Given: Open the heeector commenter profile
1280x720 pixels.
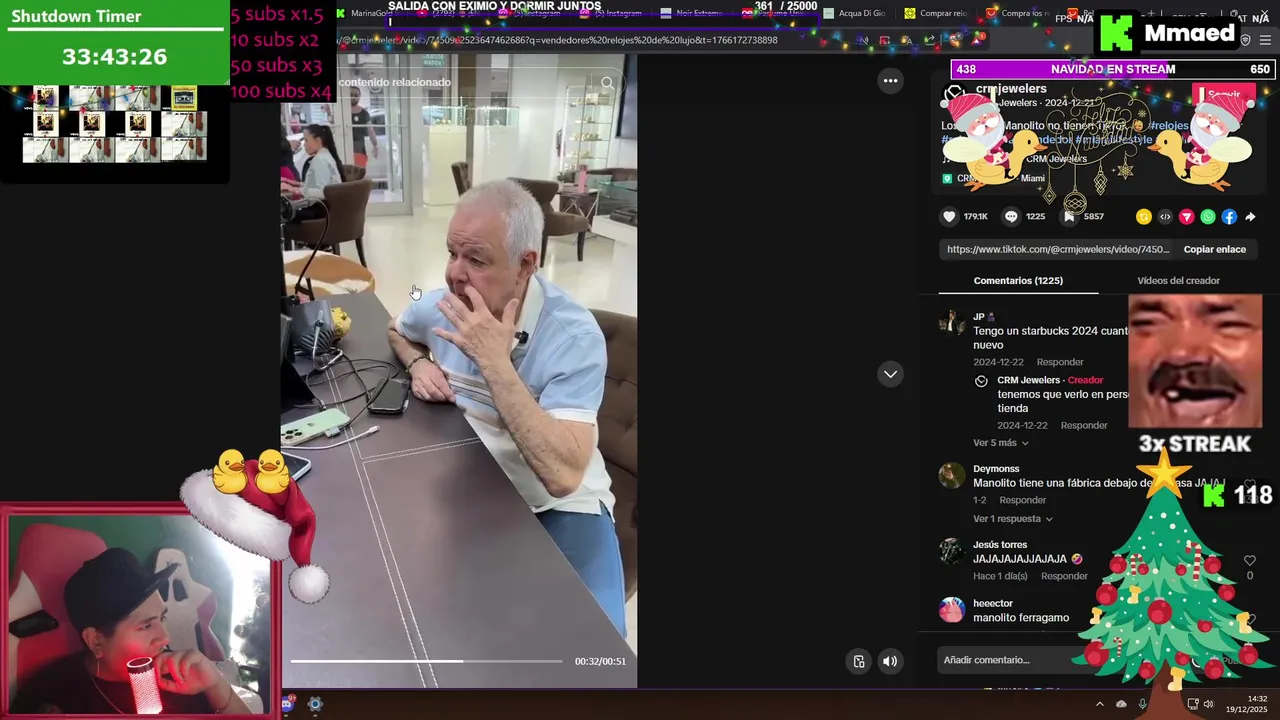Looking at the screenshot, I should click(x=993, y=604).
